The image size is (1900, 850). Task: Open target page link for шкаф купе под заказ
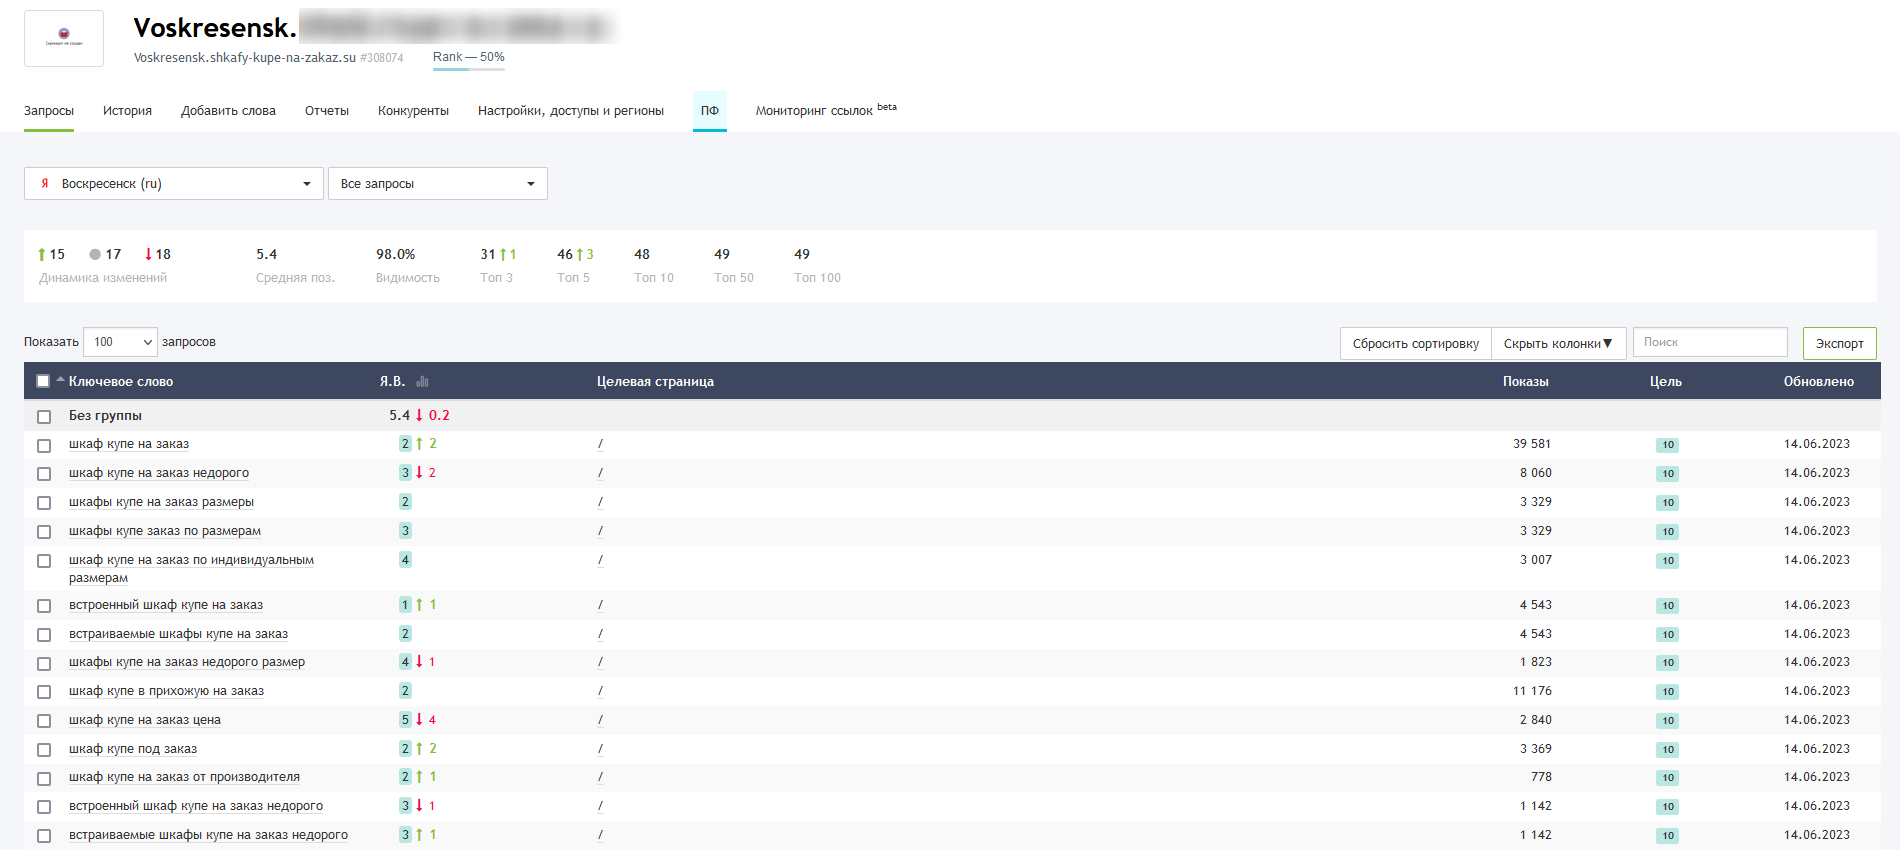(x=600, y=749)
